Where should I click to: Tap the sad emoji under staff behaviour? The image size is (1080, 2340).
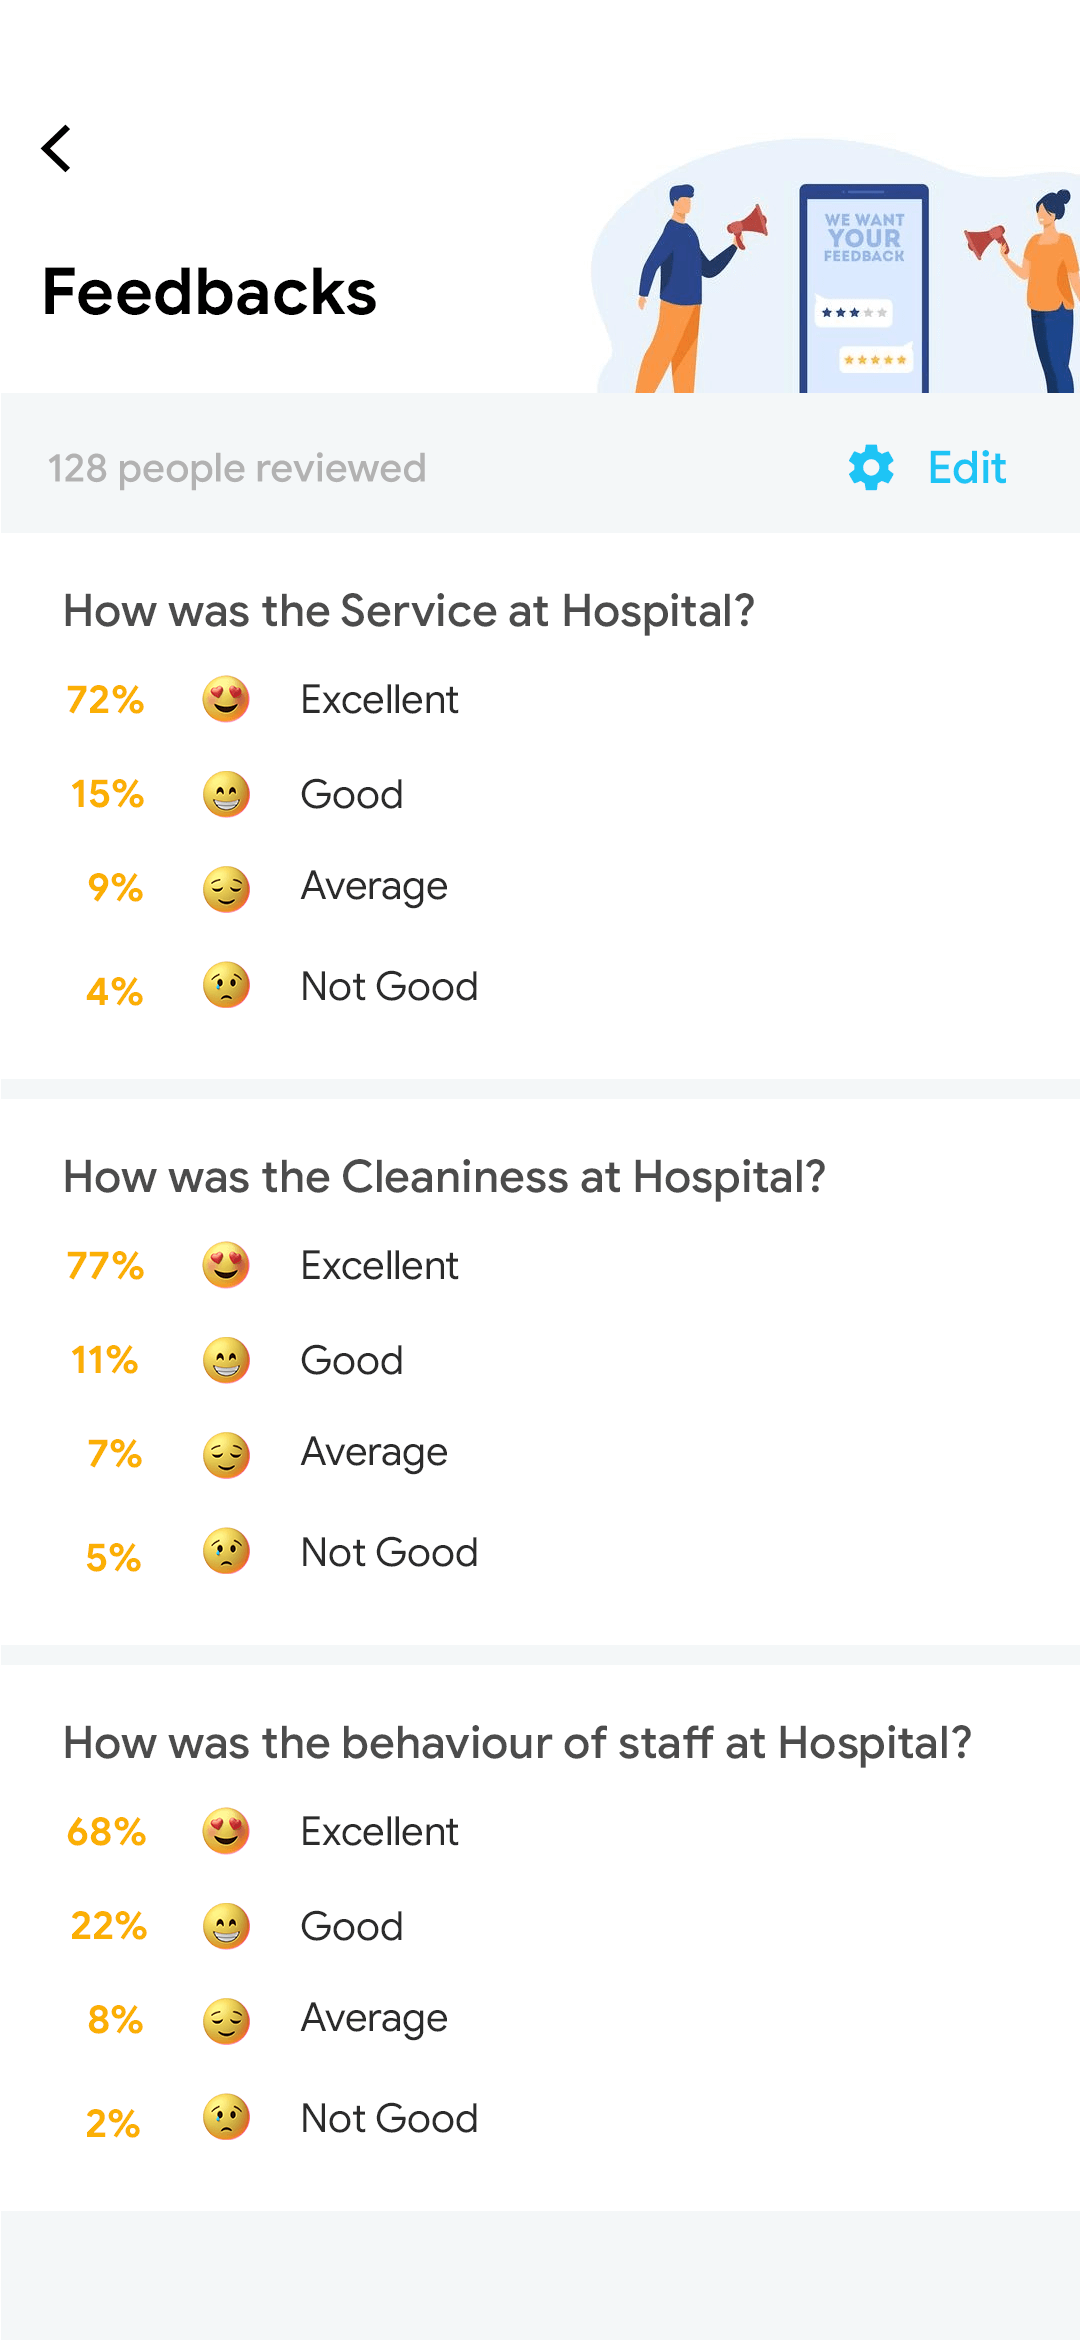click(226, 2117)
